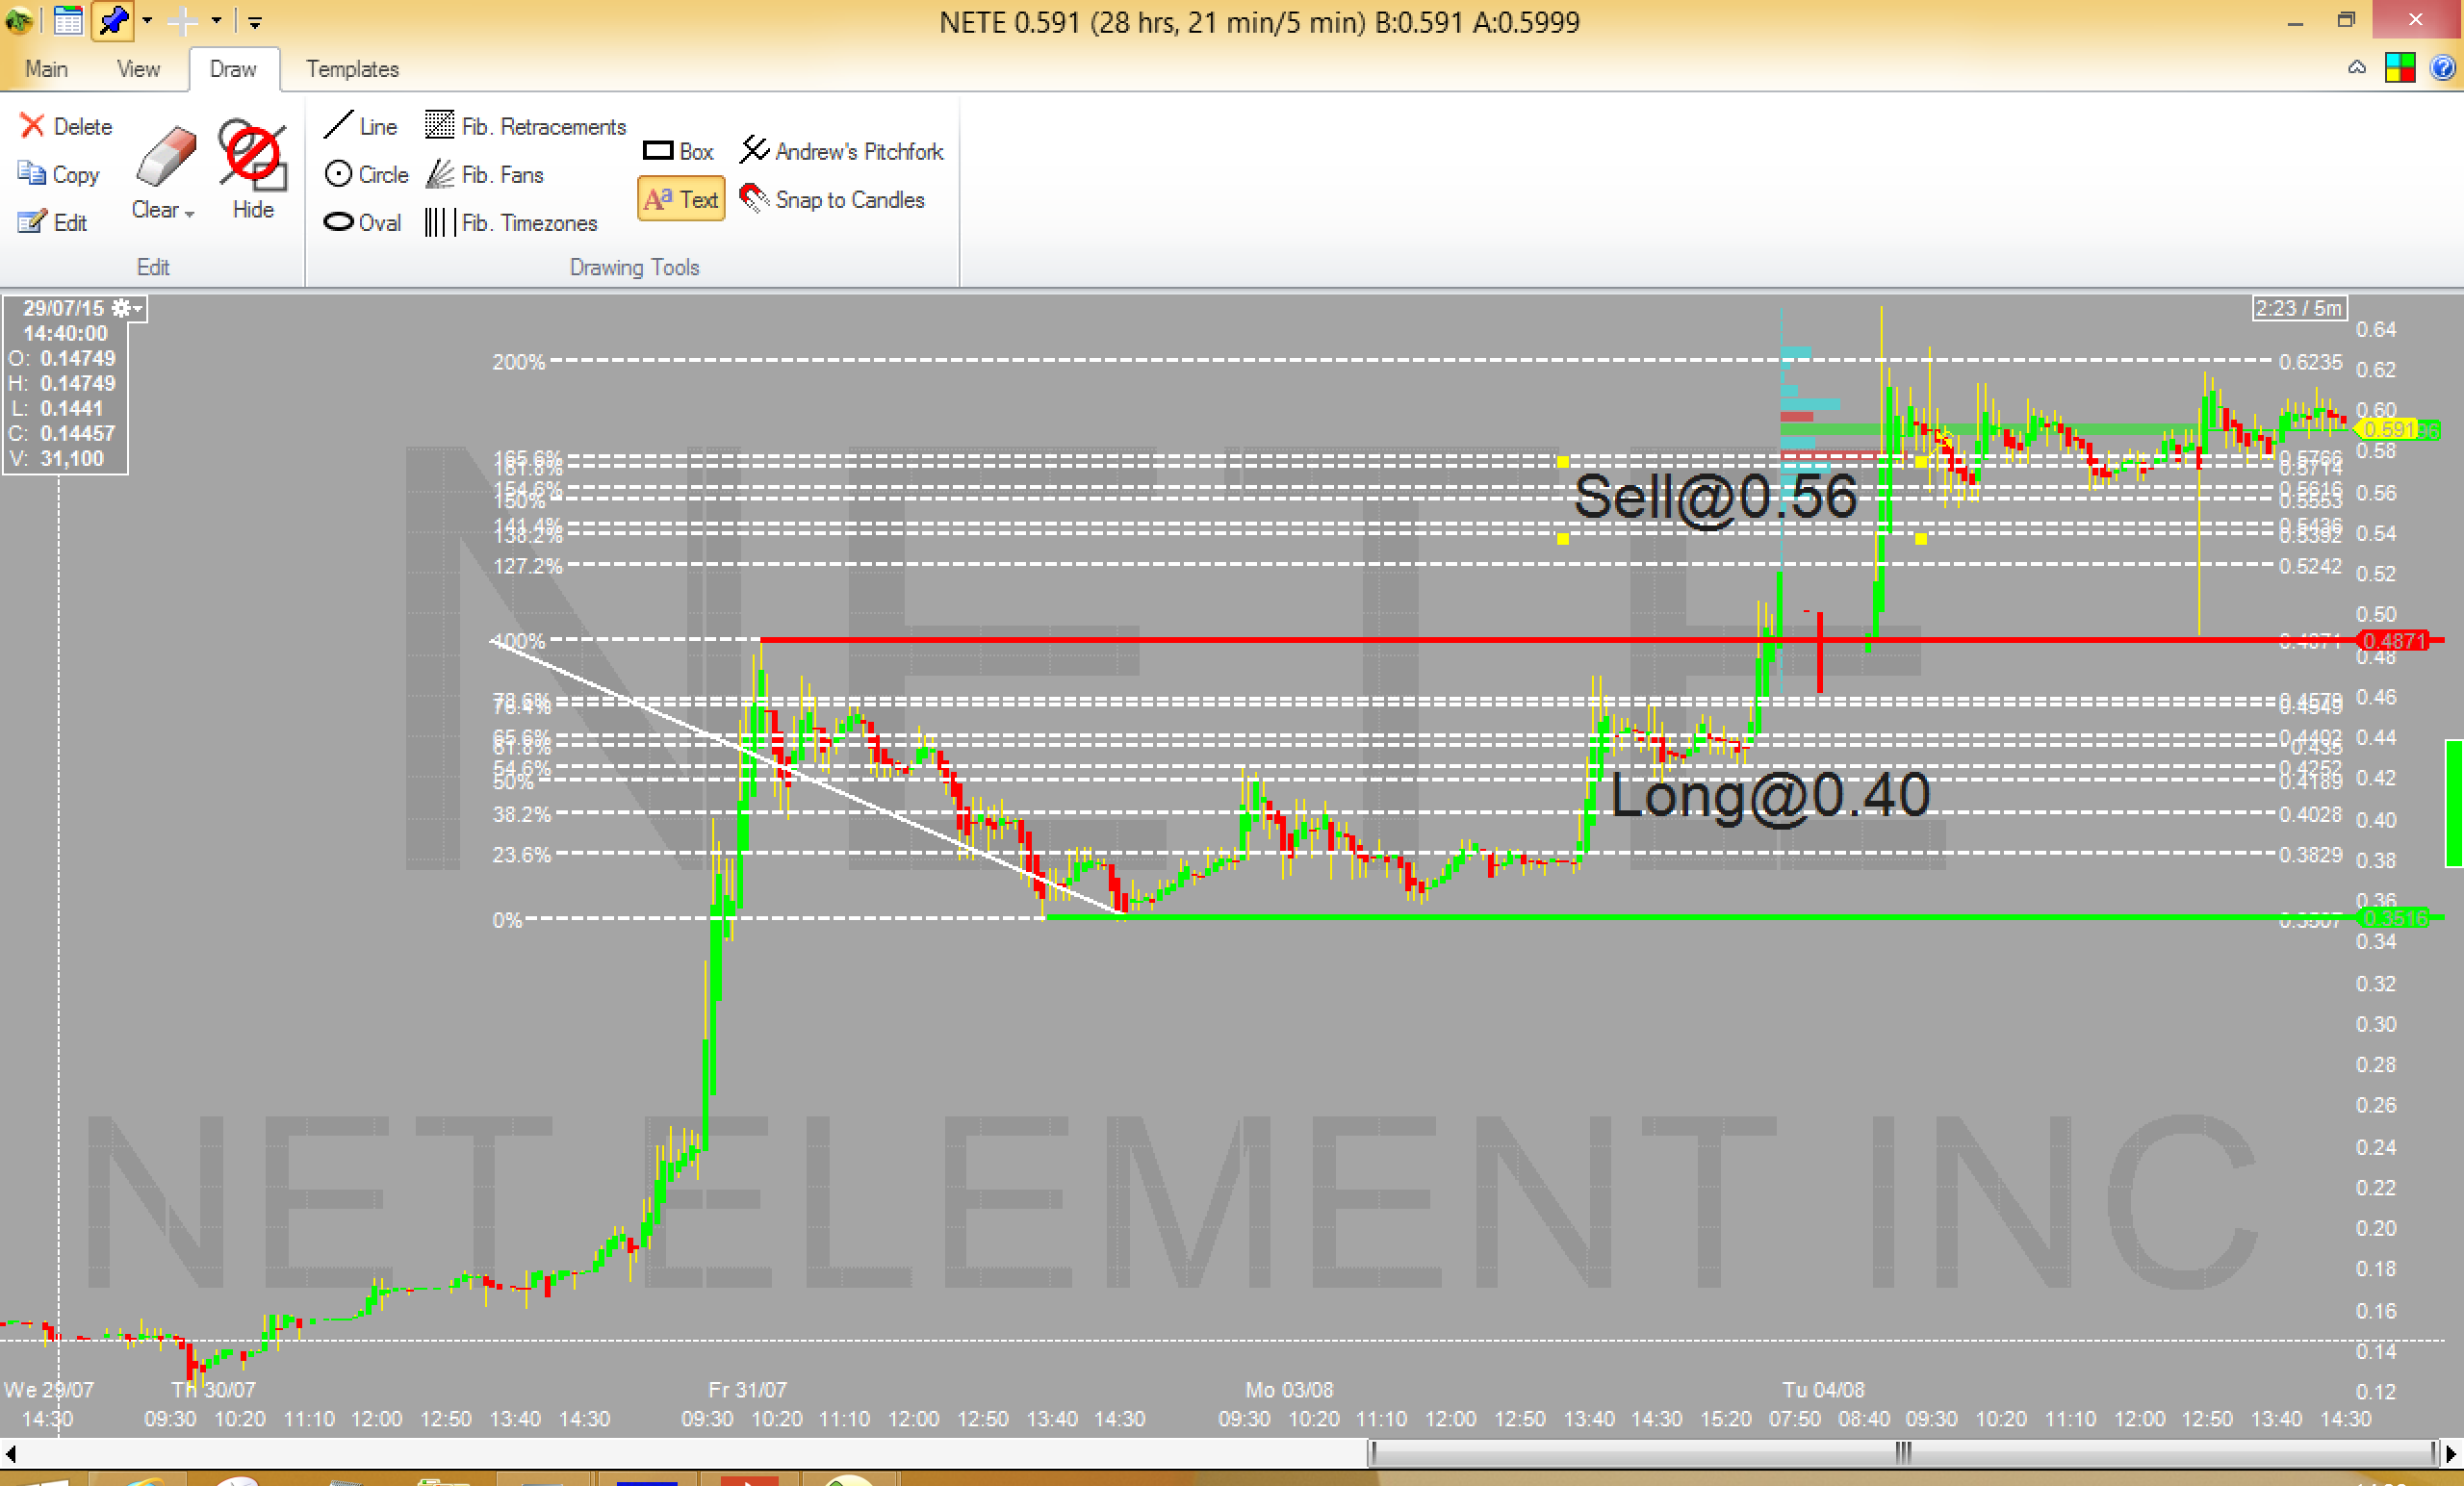
Task: Open the pushpin dropdown arrow
Action: 147,21
